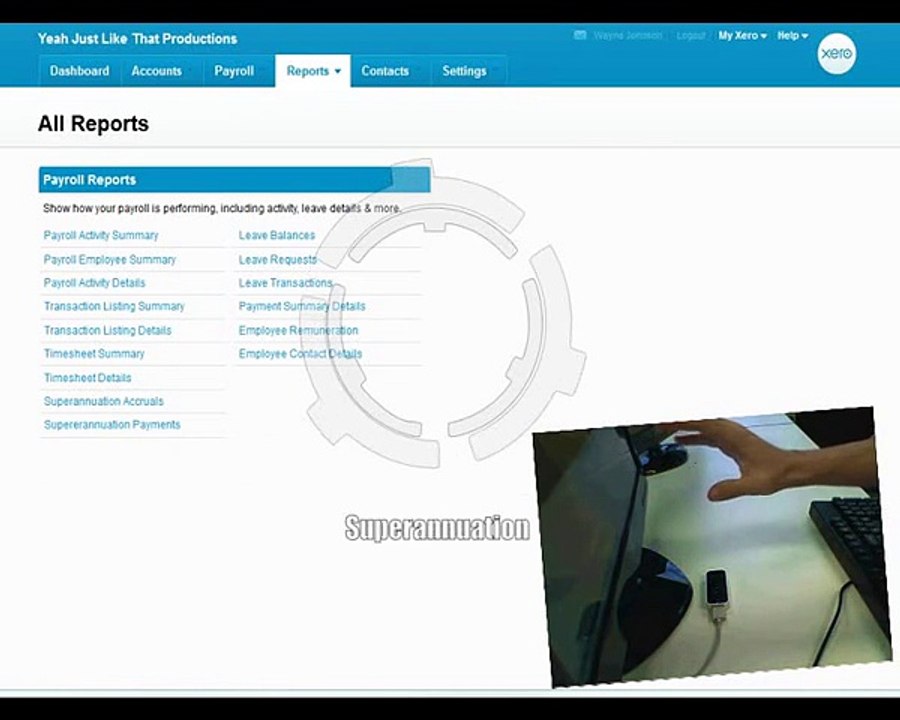Open the Help dropdown menu
The height and width of the screenshot is (720, 900).
pyautogui.click(x=793, y=36)
